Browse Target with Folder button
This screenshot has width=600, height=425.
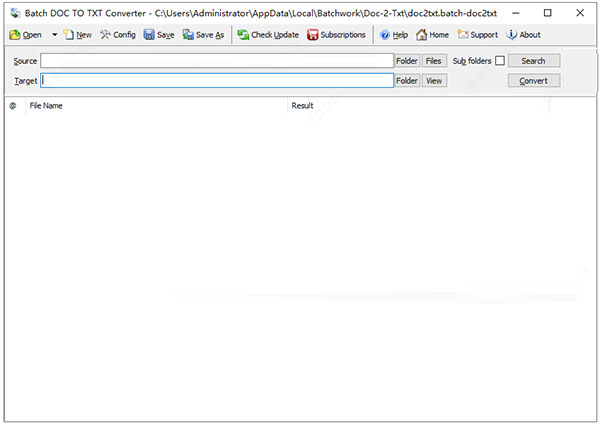407,81
